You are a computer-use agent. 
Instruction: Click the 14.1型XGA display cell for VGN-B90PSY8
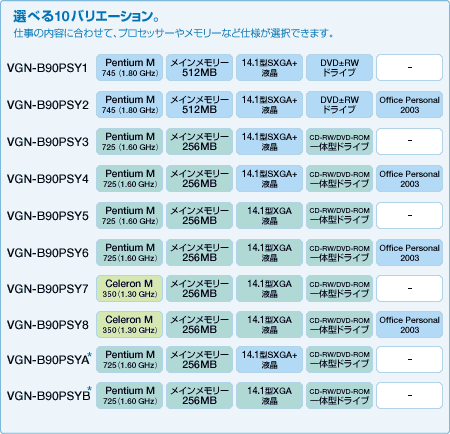[x=269, y=325]
